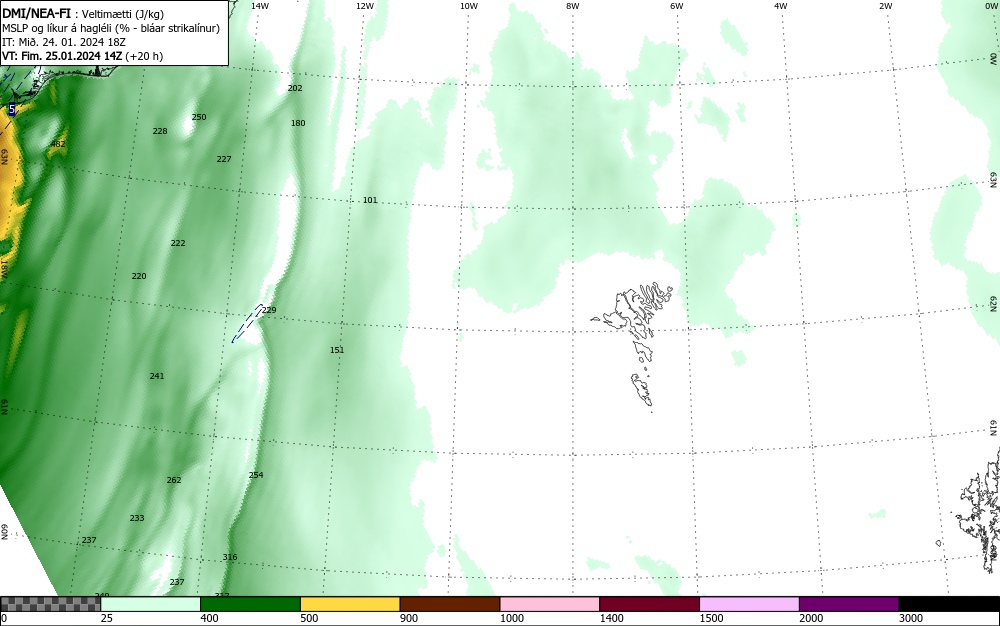
Task: Click the '6W' longitude label
Action: [x=677, y=6]
